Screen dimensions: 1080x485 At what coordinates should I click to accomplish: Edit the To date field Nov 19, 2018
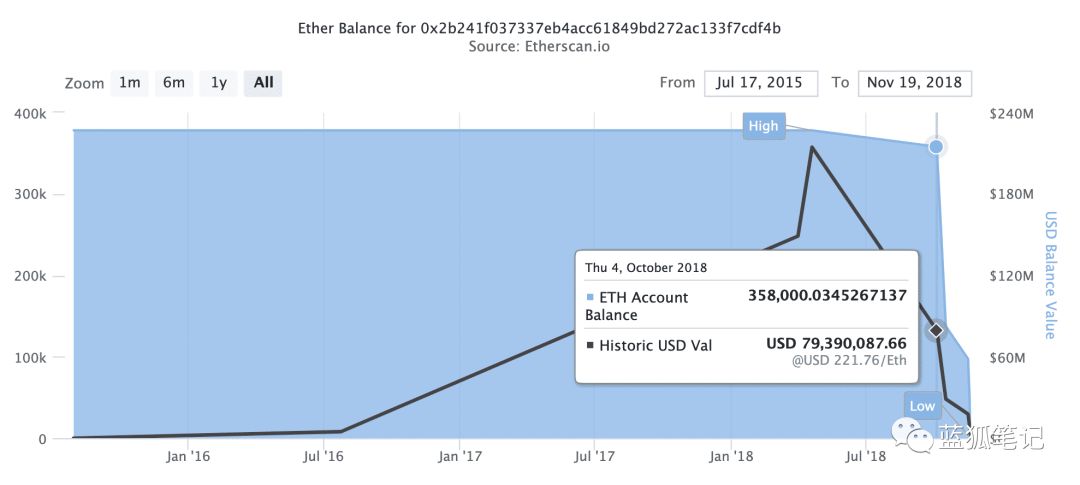click(x=914, y=83)
